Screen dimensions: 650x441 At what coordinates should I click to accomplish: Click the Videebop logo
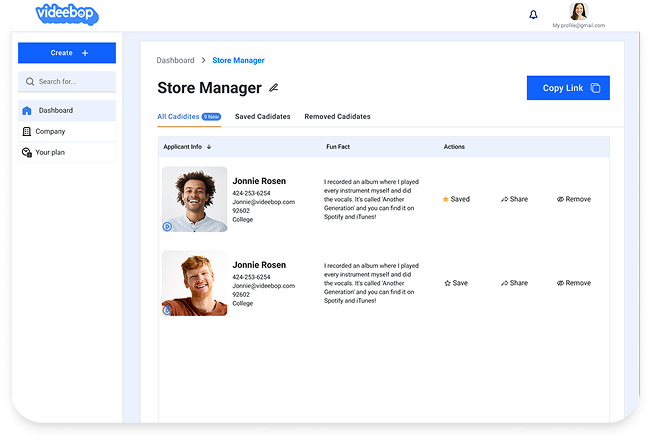(68, 13)
